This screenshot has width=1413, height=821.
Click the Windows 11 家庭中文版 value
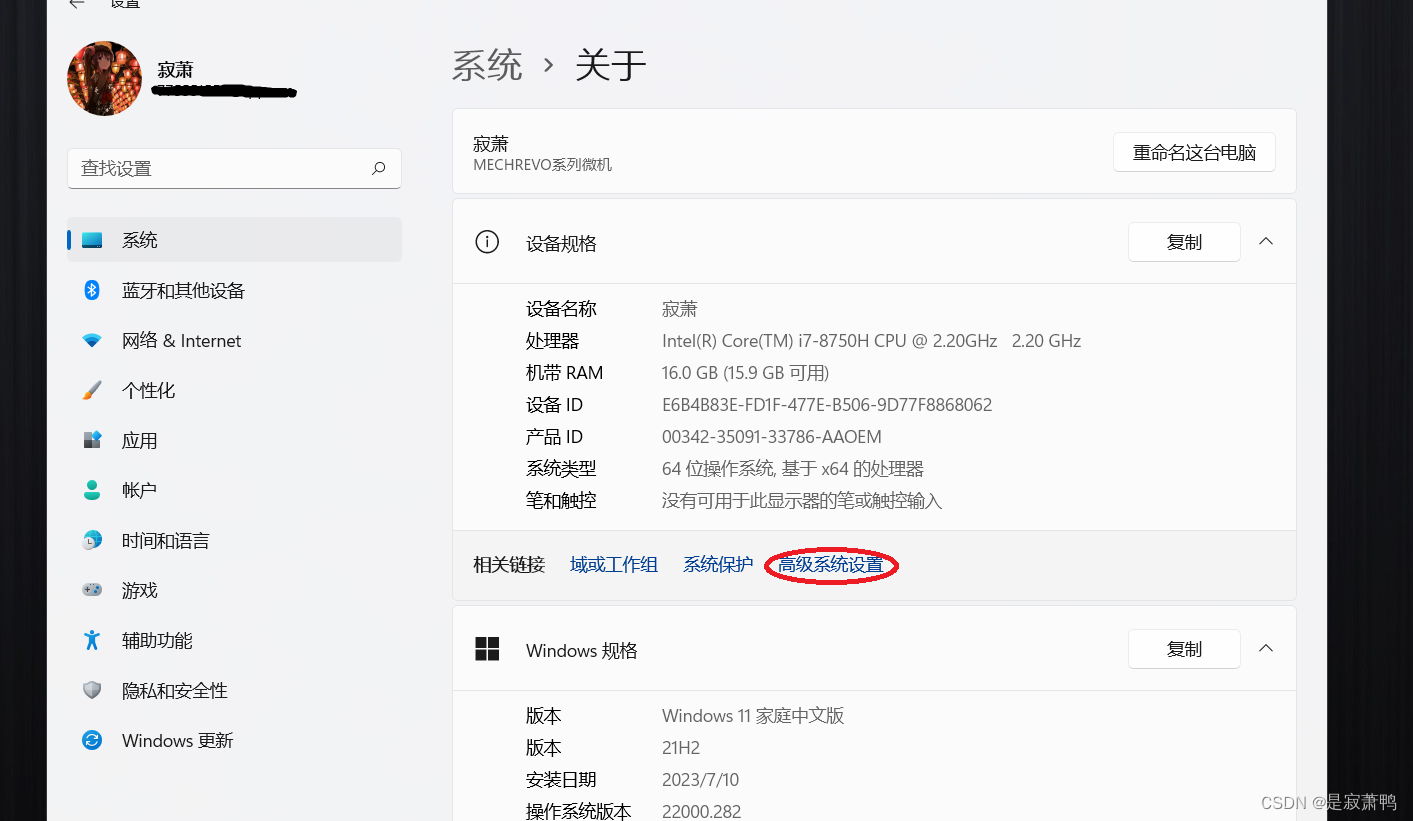coord(753,716)
